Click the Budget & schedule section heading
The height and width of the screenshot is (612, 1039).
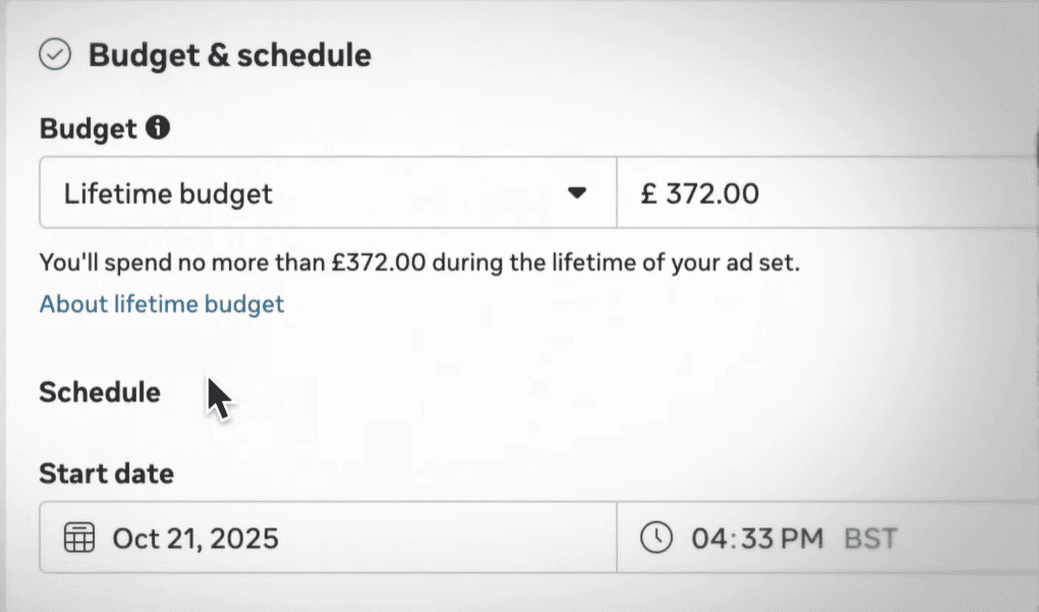(x=230, y=55)
